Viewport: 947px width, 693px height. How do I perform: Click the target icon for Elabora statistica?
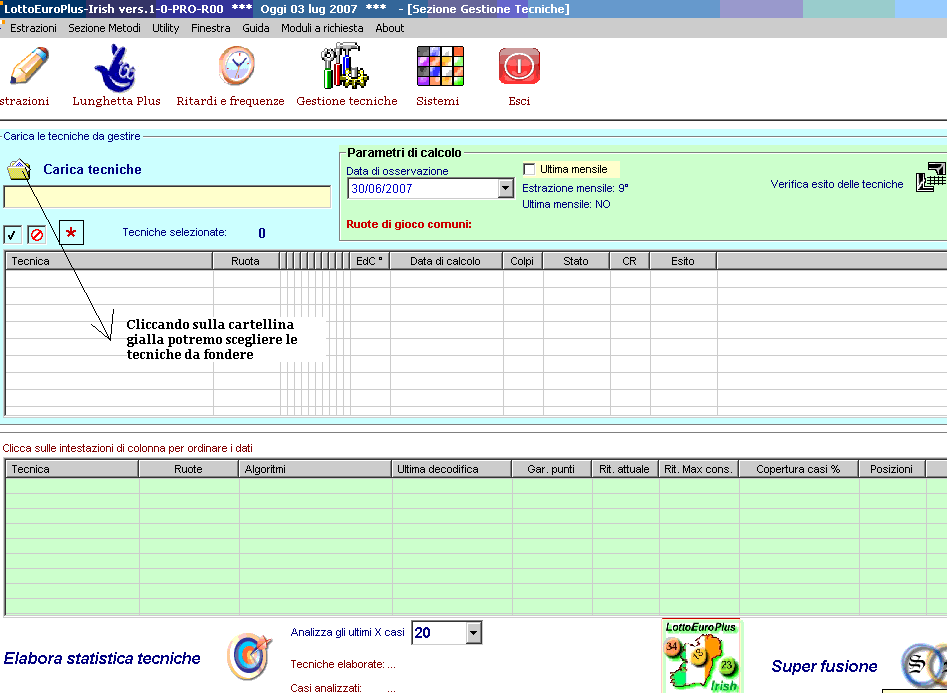[x=250, y=656]
